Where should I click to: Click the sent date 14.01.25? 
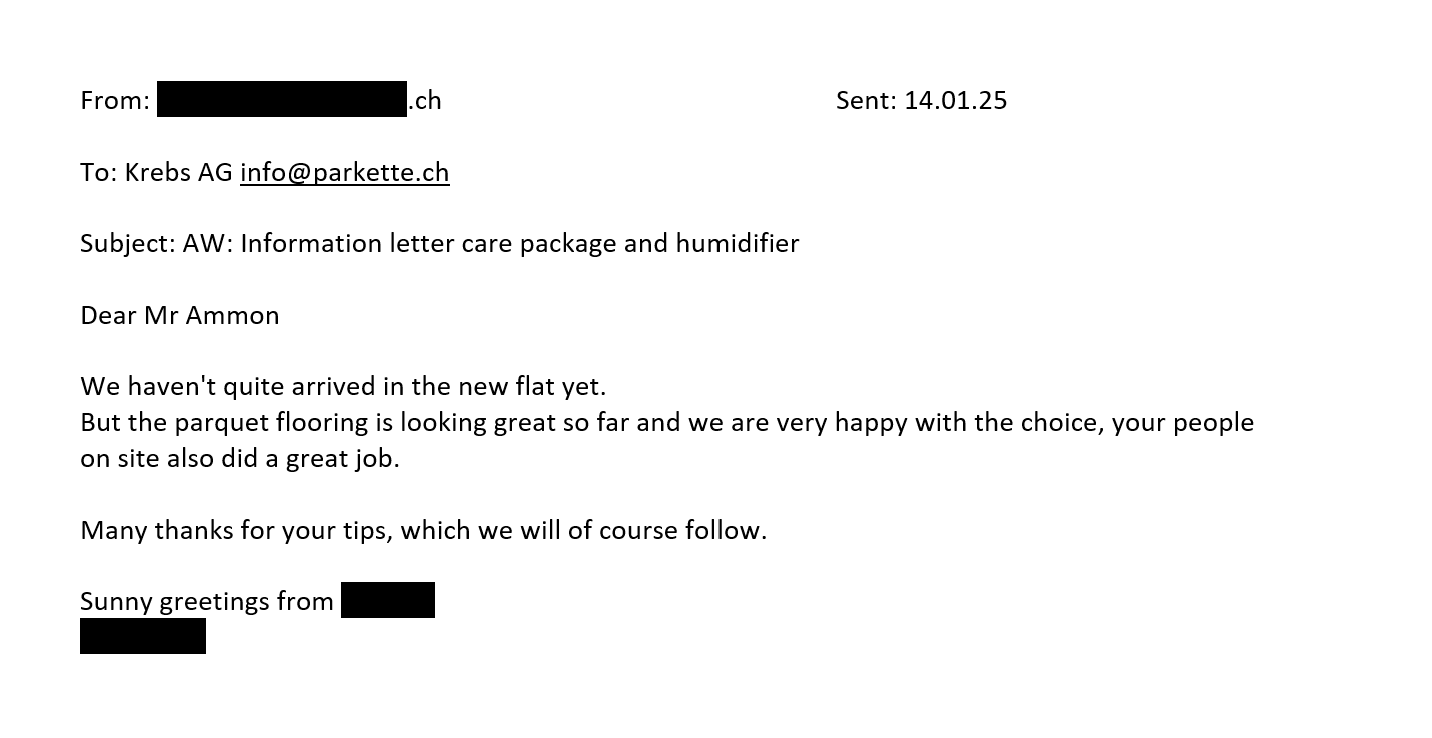956,100
